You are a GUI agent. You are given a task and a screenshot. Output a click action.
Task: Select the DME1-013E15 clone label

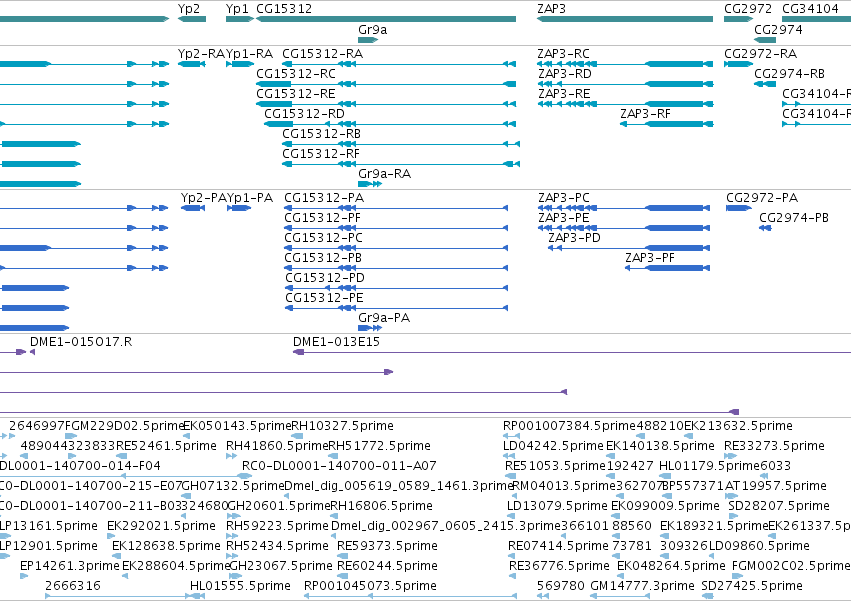336,341
